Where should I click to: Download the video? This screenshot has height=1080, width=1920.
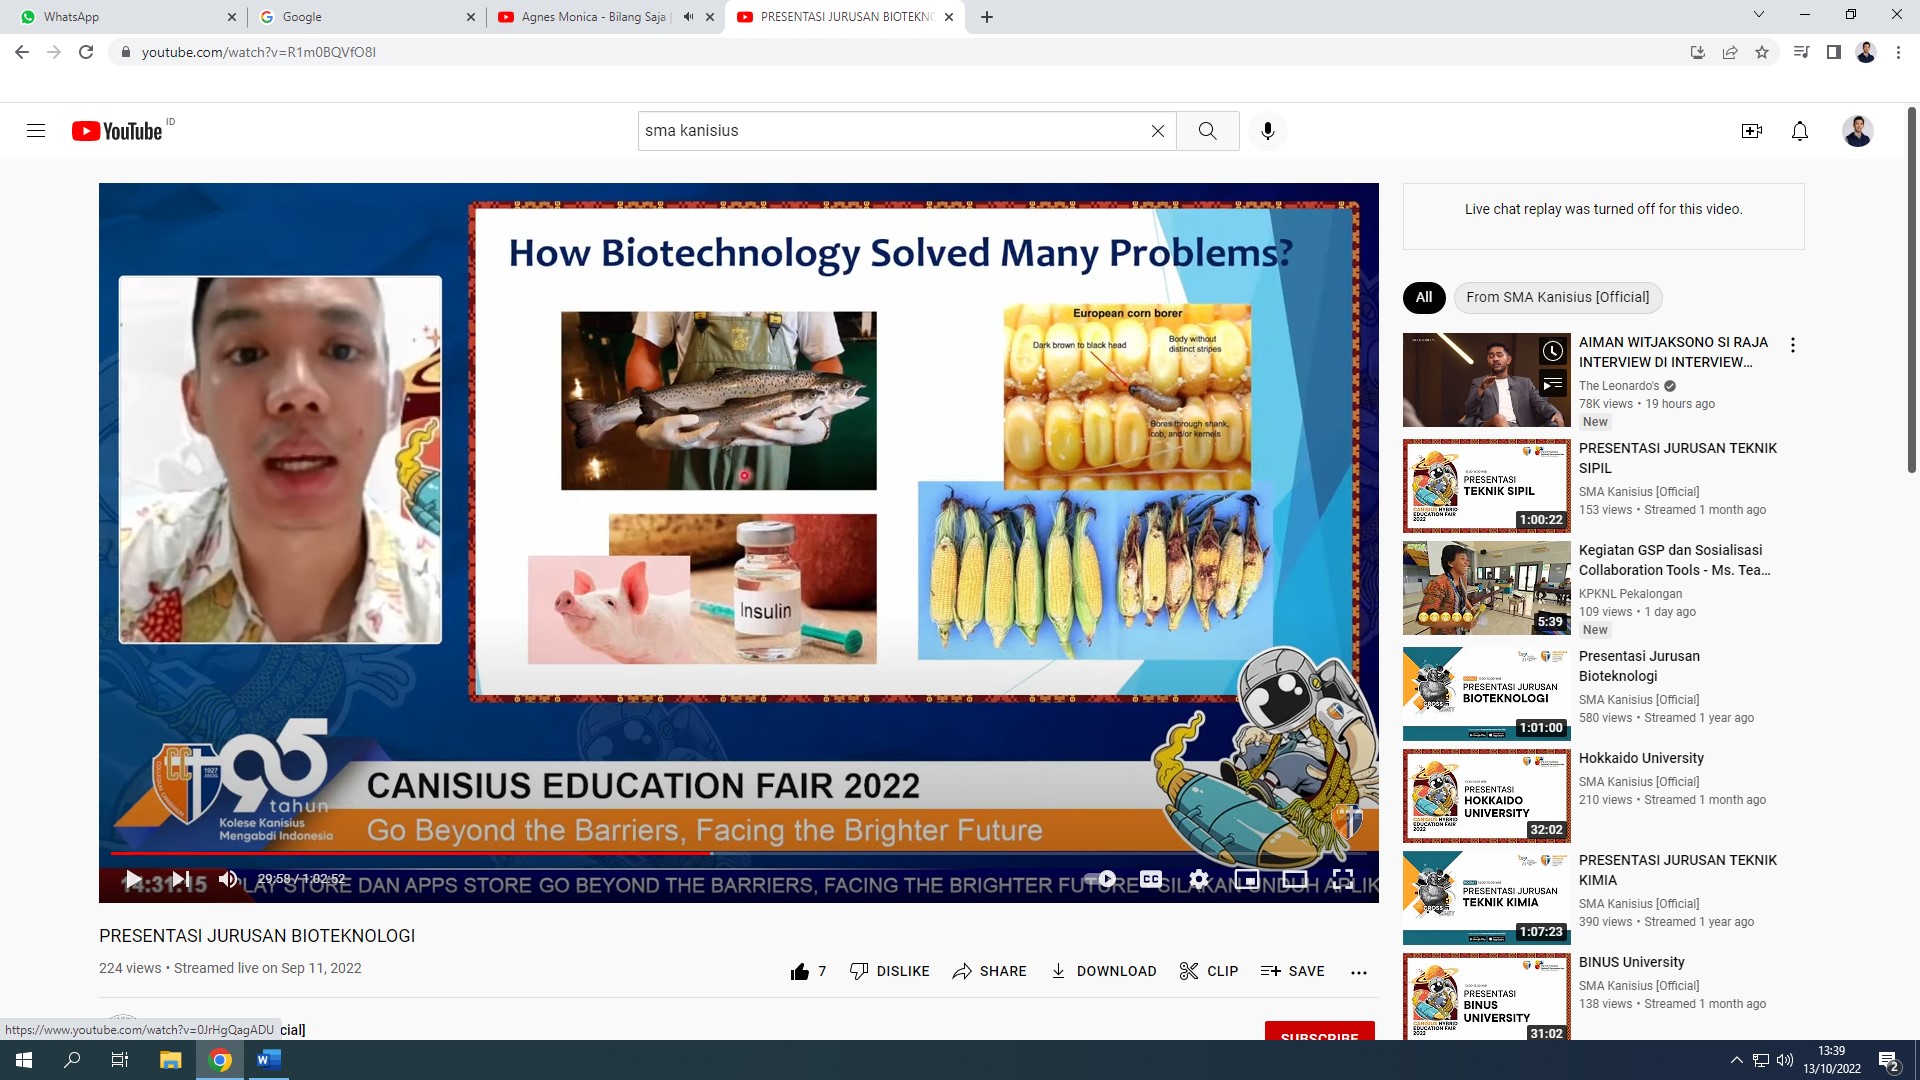1103,971
